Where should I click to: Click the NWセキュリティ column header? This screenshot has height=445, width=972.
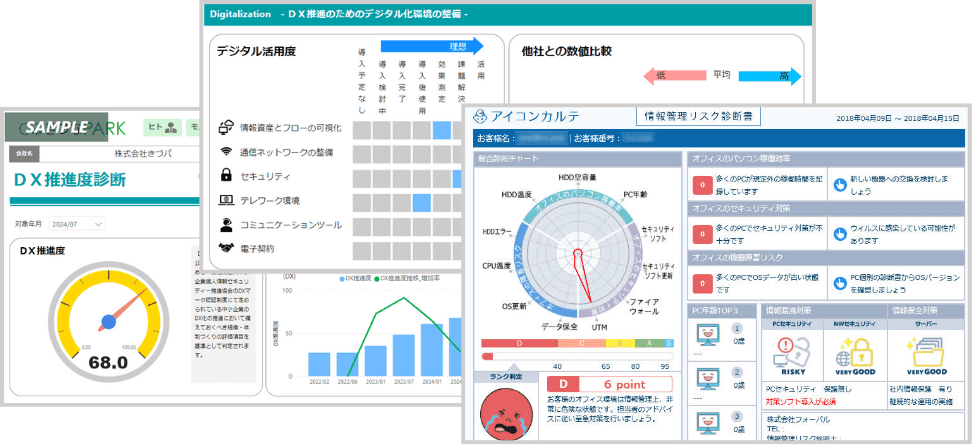[855, 324]
